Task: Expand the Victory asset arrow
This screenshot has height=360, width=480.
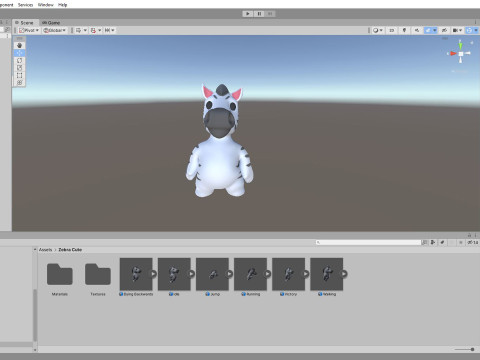Action: tap(306, 274)
